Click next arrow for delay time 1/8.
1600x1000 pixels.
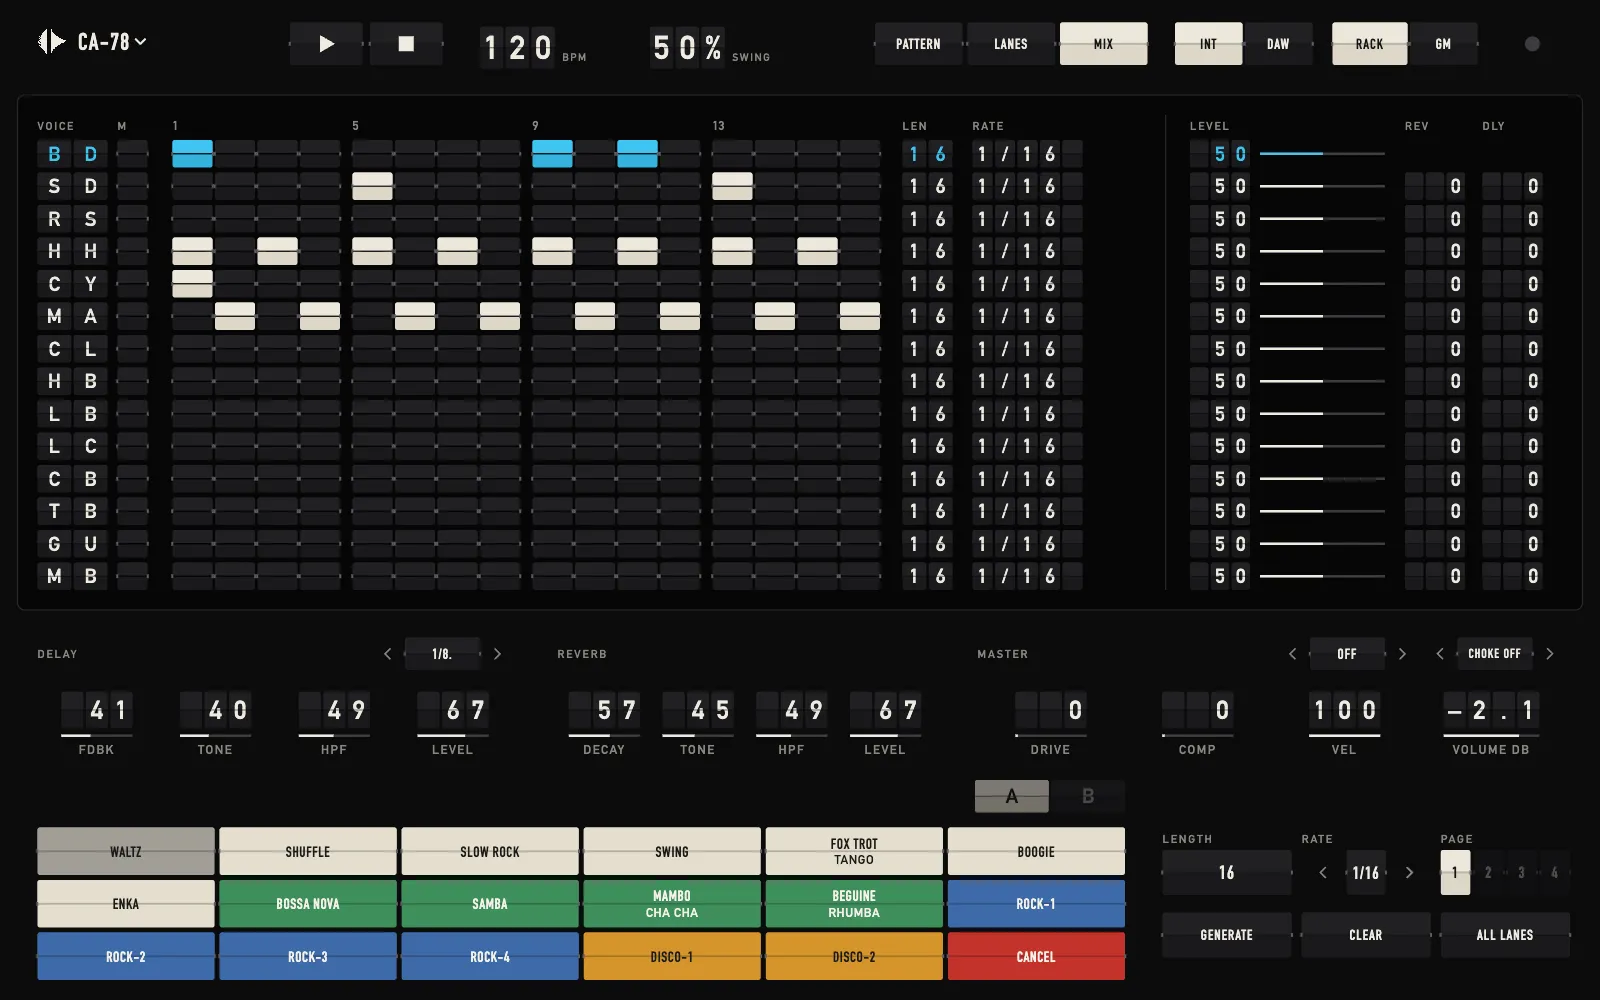497,654
